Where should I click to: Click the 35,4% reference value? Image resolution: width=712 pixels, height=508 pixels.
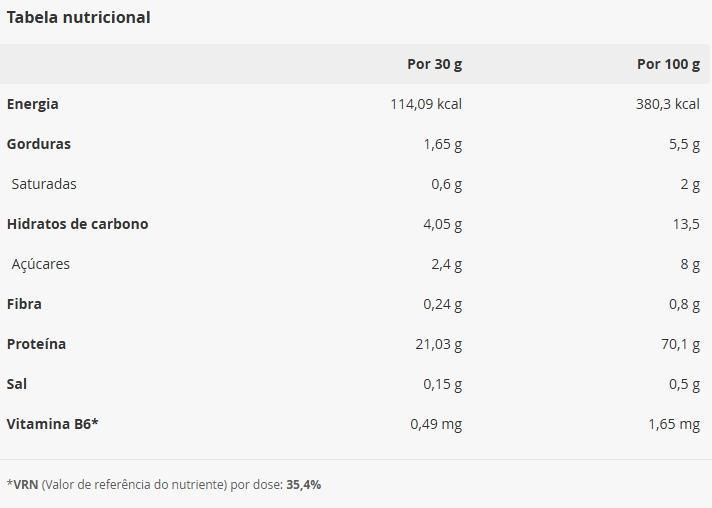tap(304, 485)
